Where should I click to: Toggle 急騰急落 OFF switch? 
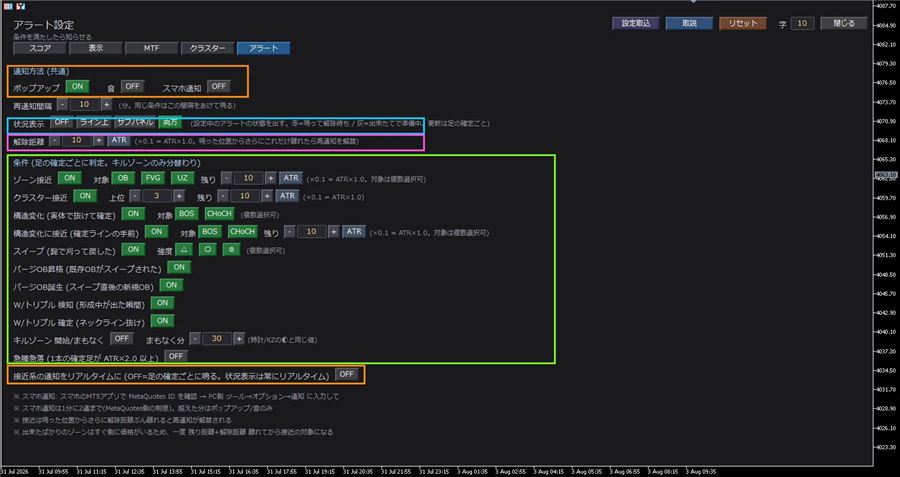click(176, 356)
